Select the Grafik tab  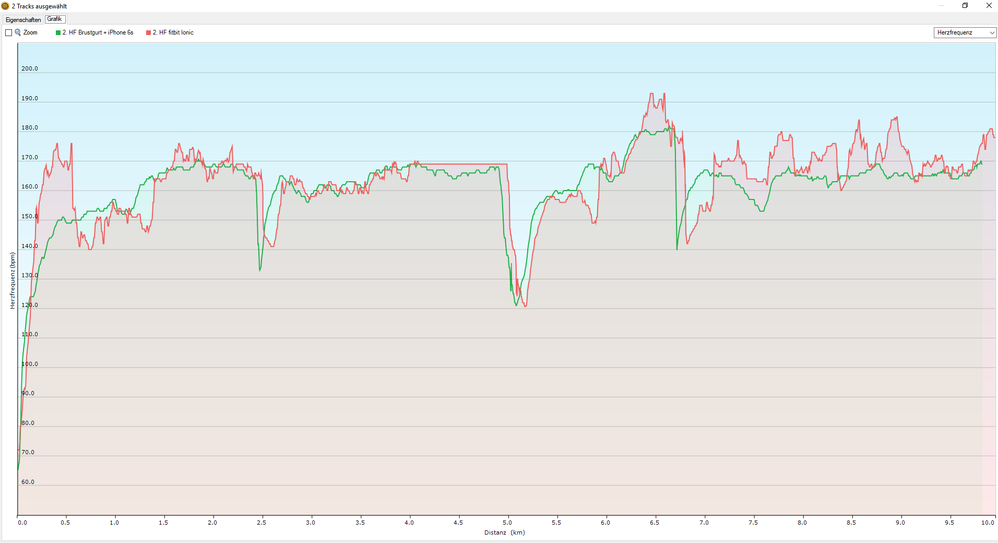click(x=55, y=19)
